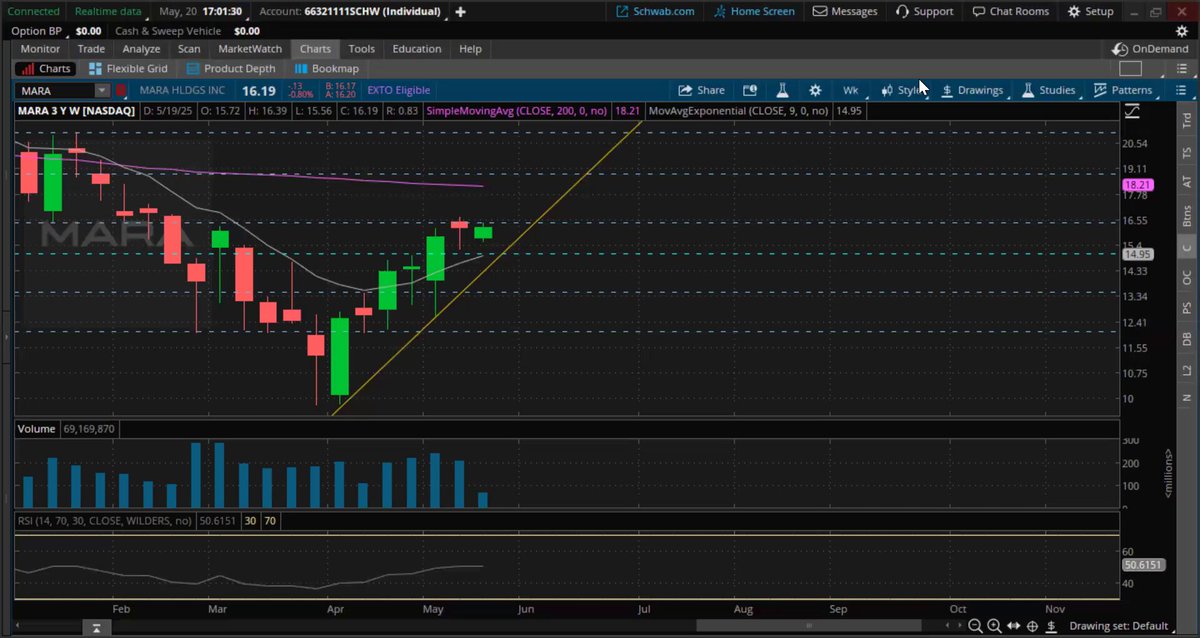Open Support menu
Viewport: 1200px width, 638px height.
pyautogui.click(x=925, y=12)
